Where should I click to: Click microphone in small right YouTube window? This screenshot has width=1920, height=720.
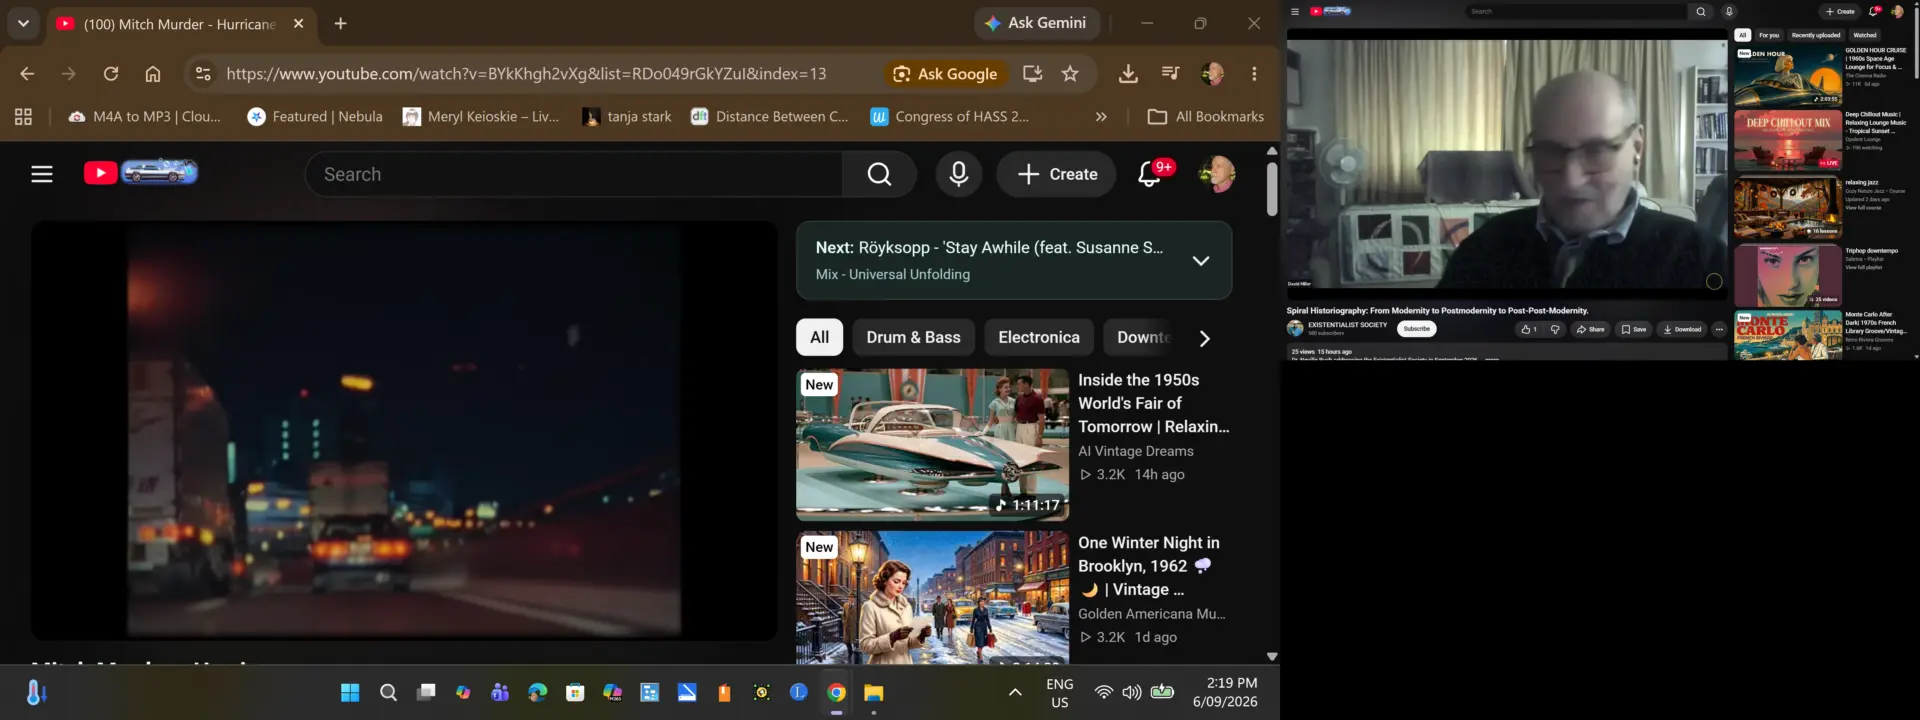pyautogui.click(x=1728, y=12)
